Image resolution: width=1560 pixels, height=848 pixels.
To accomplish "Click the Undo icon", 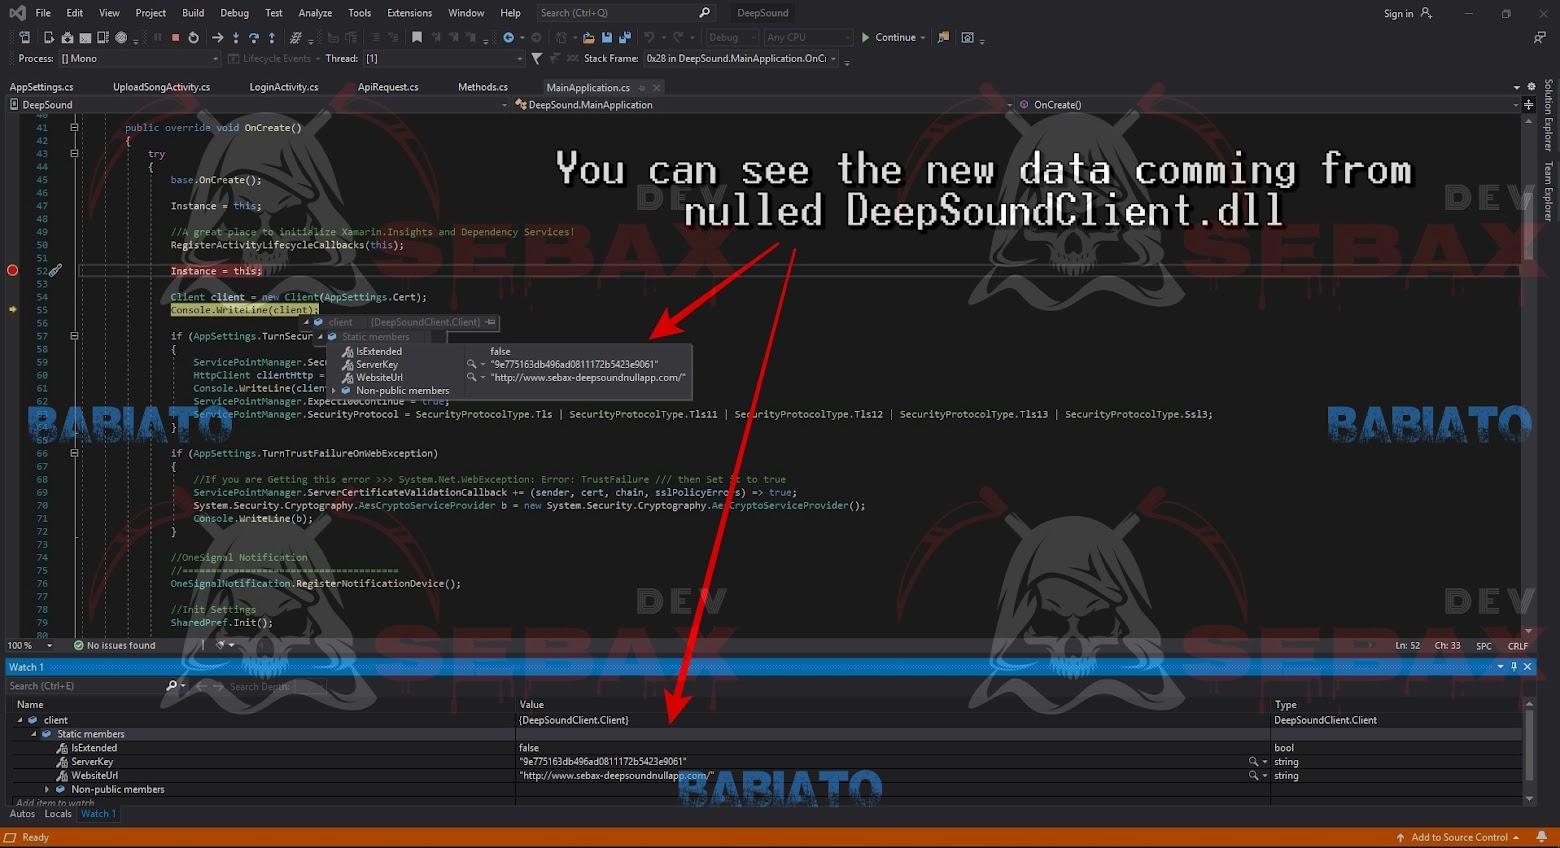I will (649, 37).
